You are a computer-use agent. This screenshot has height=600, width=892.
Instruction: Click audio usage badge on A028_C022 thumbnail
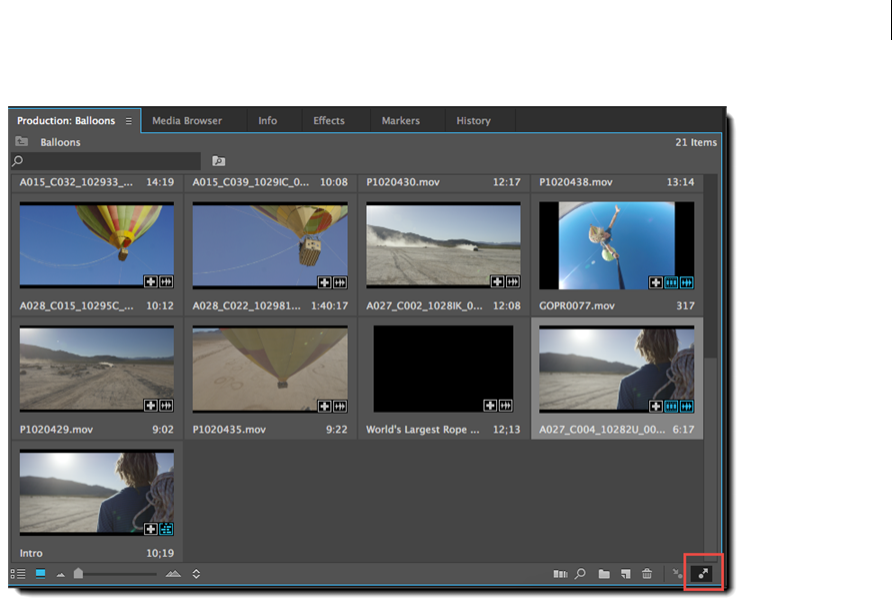point(340,282)
